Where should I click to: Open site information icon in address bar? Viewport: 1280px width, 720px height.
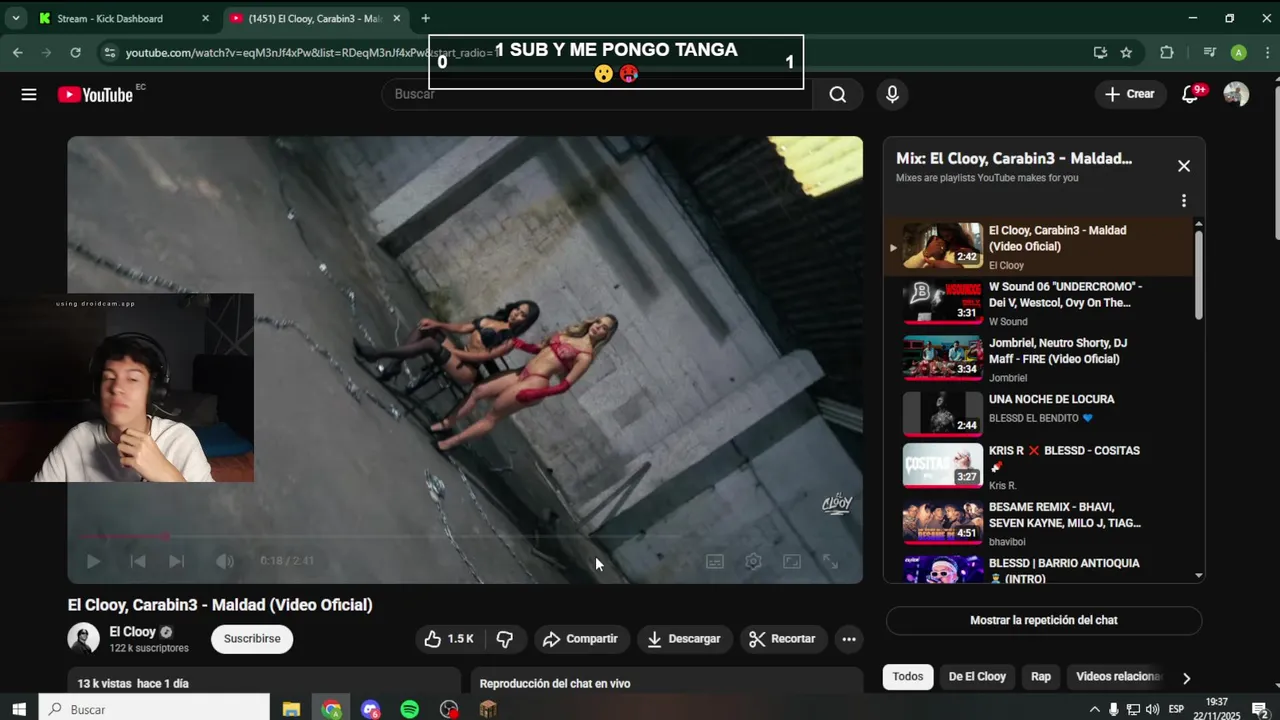[110, 53]
